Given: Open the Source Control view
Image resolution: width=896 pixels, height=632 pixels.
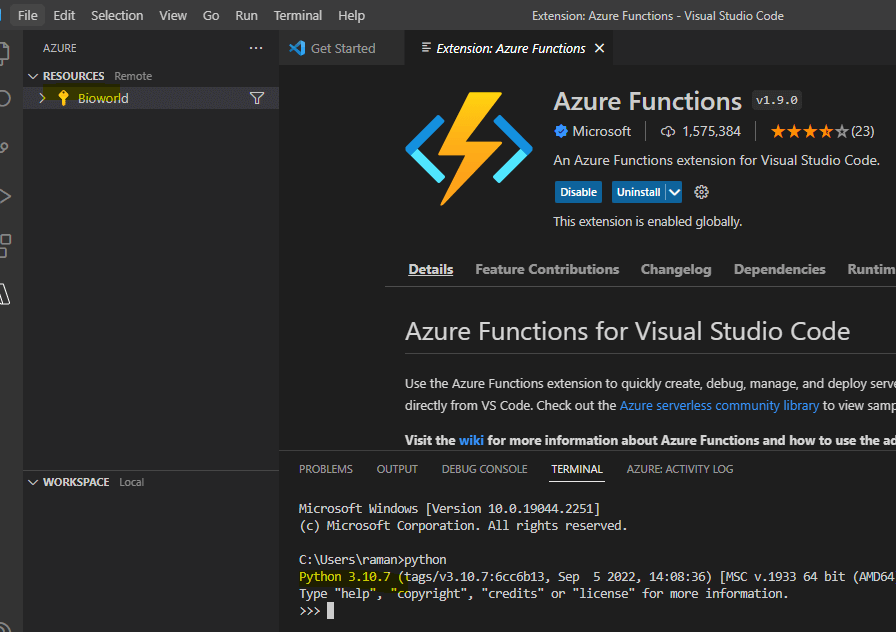Looking at the screenshot, I should pos(8,149).
